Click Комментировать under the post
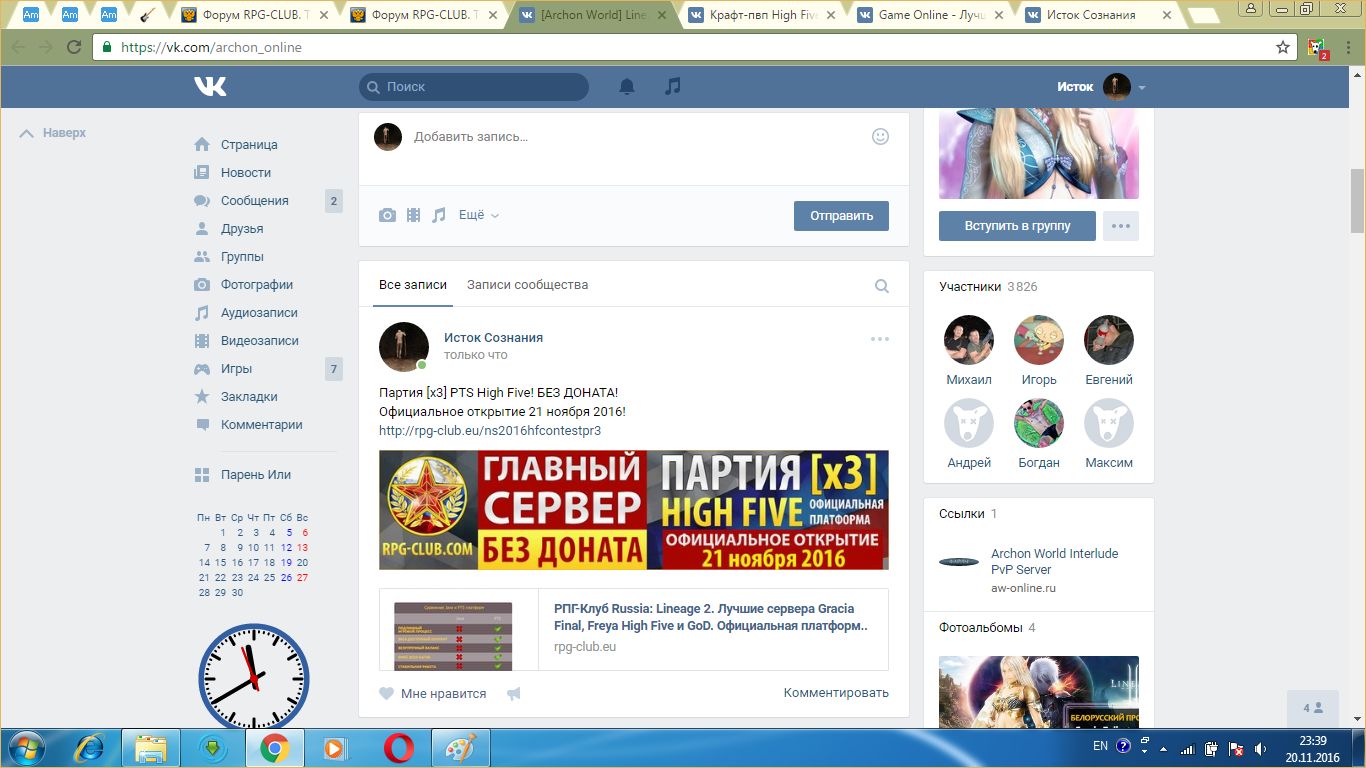 [x=836, y=693]
